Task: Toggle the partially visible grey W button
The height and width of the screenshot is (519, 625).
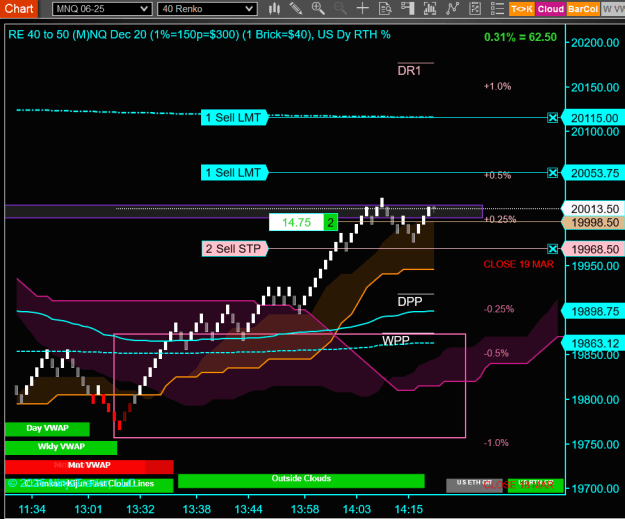Action: (613, 9)
